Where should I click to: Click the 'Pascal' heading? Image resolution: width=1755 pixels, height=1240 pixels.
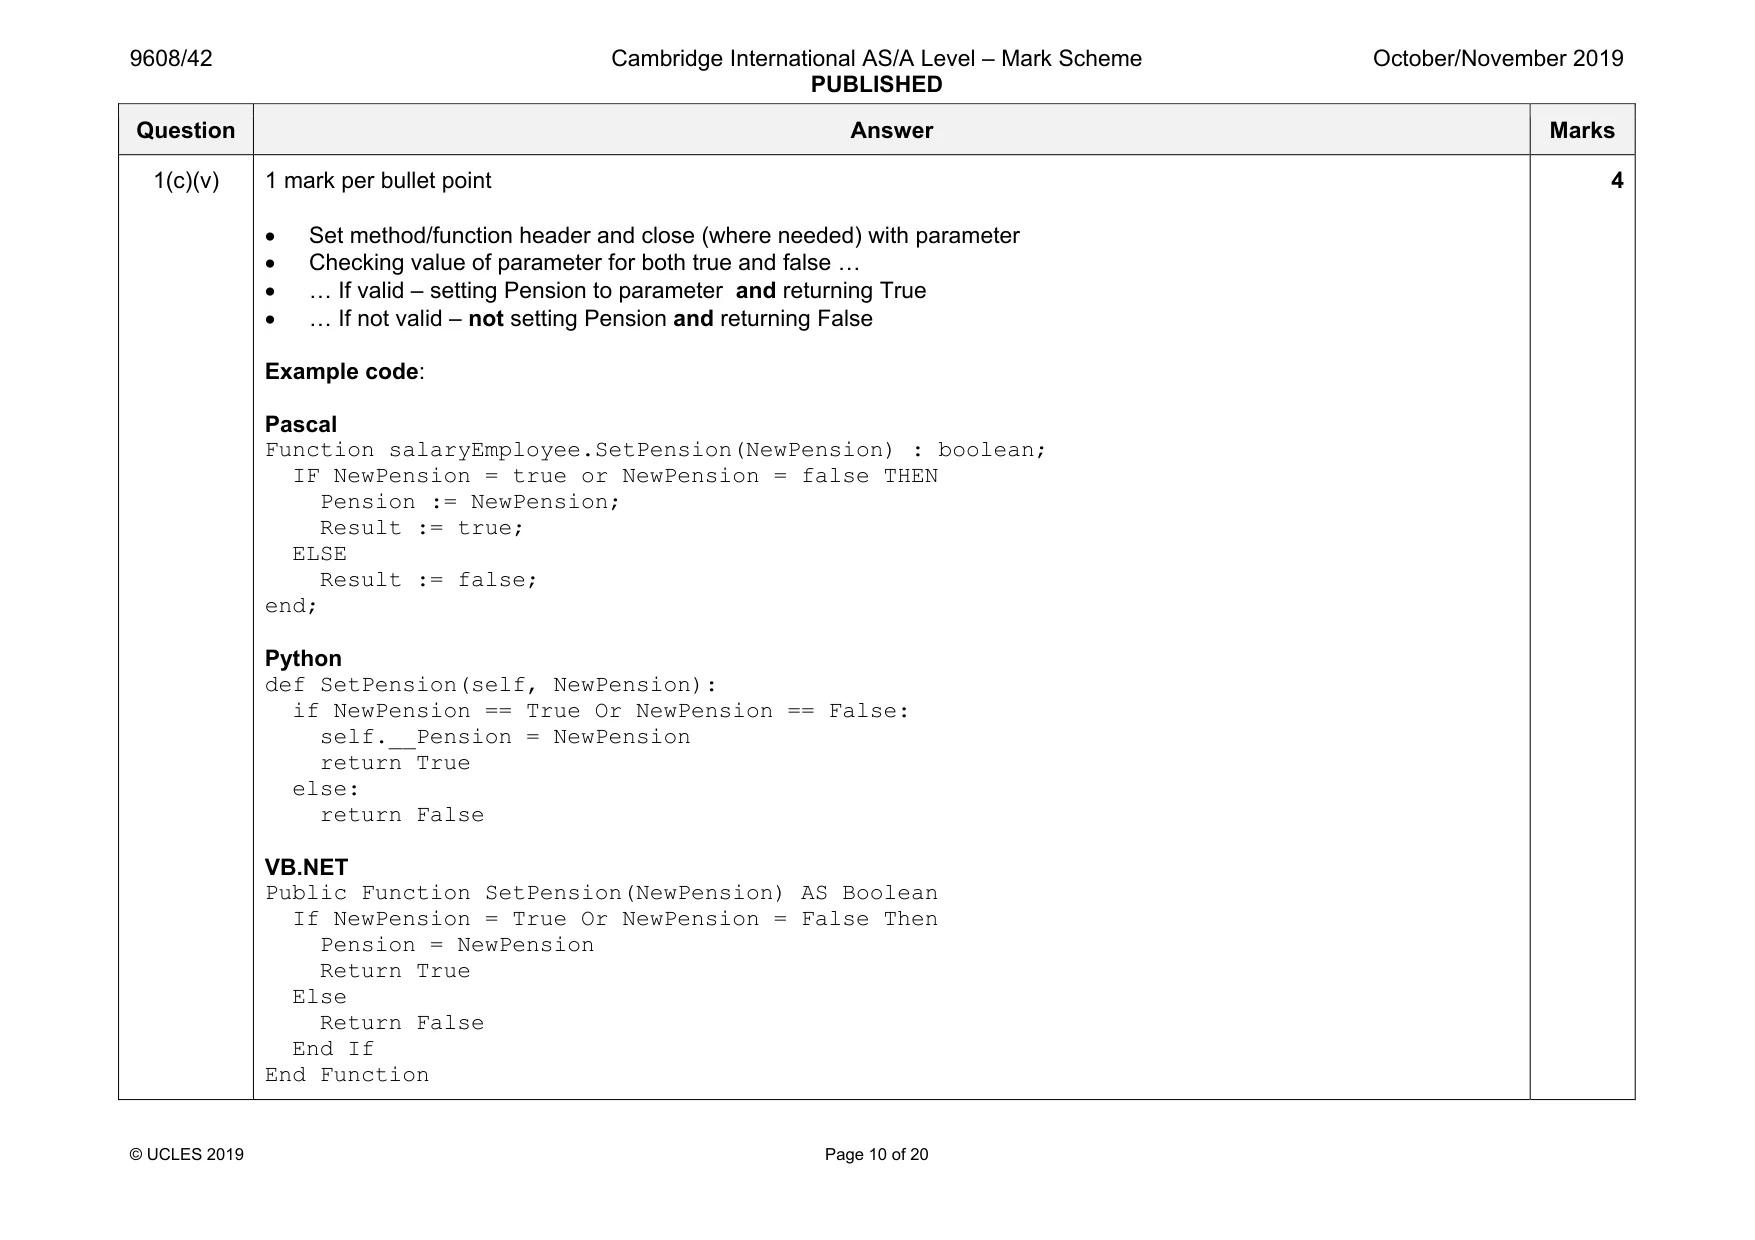[x=301, y=424]
